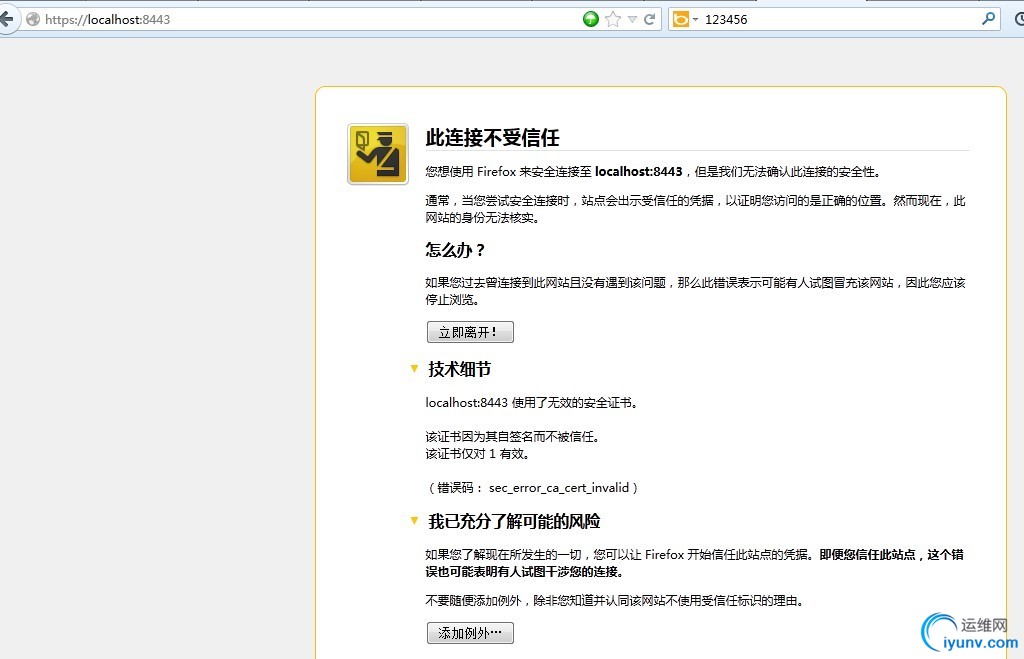Click the 怎么办? heading
Screen dimensions: 1024x659
(455, 249)
